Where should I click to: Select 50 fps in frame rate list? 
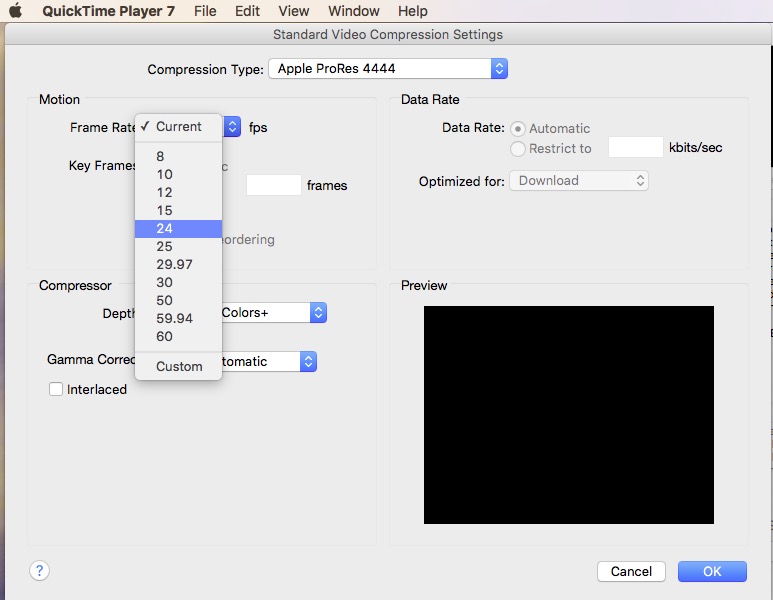[x=178, y=300]
